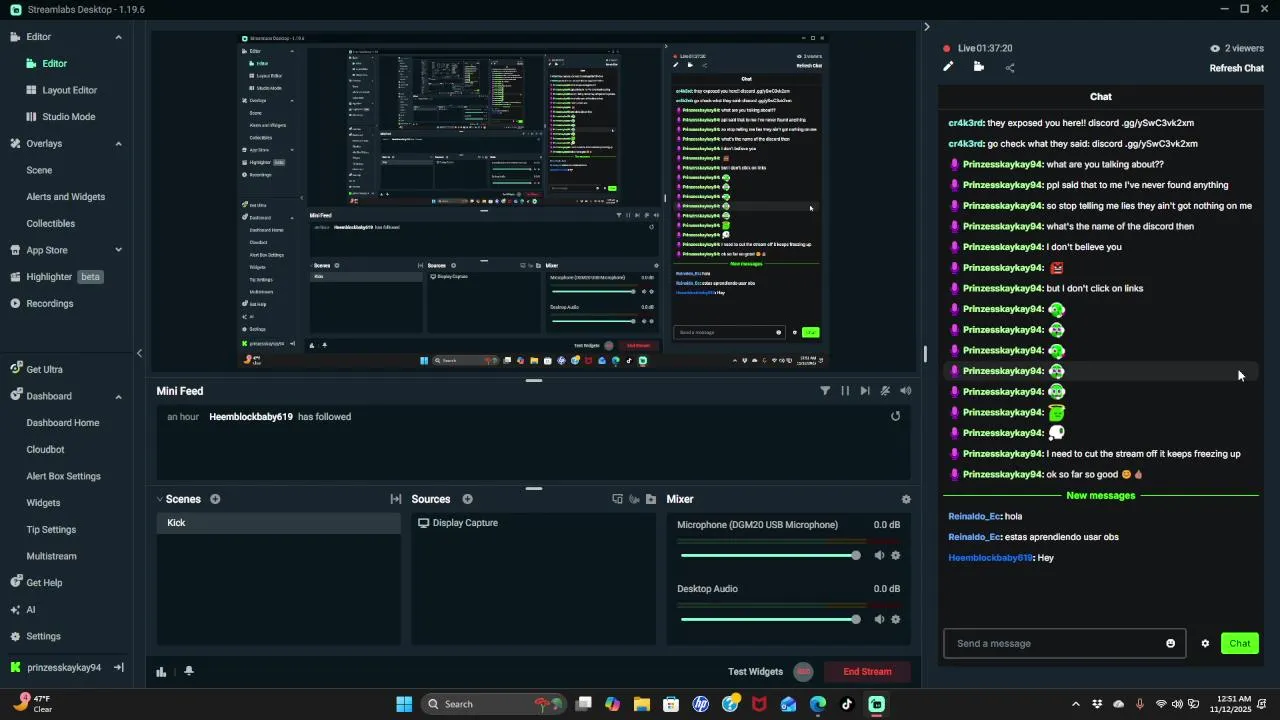Add a new source

point(467,499)
